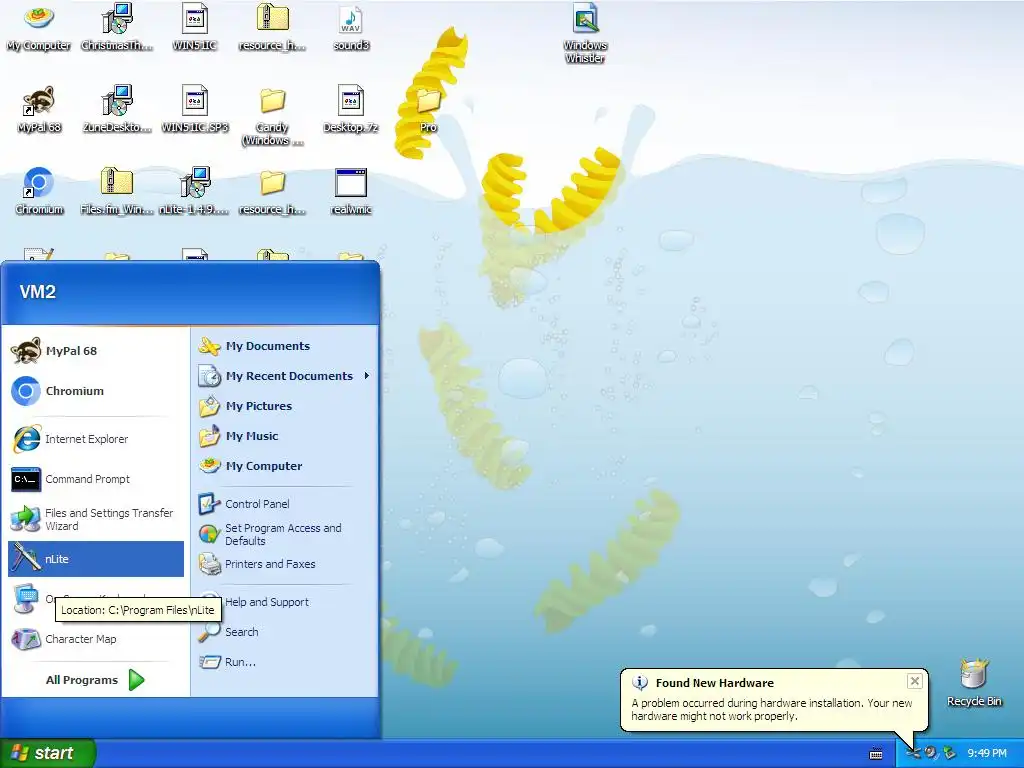Select the Pro folder on the desktop
The width and height of the screenshot is (1024, 768).
428,110
